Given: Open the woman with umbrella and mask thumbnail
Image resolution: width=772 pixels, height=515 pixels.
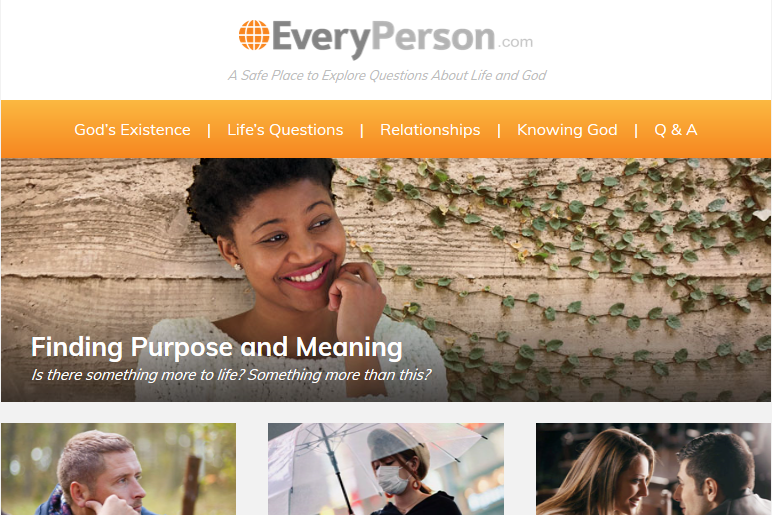Looking at the screenshot, I should (386, 469).
